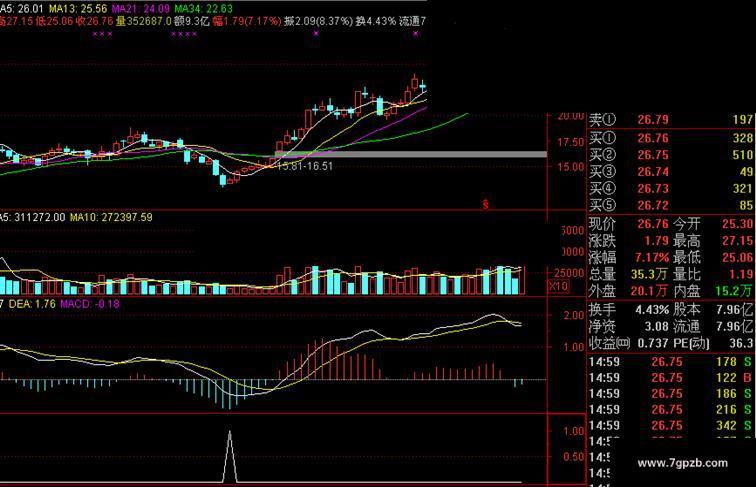This screenshot has width=756, height=487.
Task: Select the 14:59 tick with volume 122 B
Action: 671,378
